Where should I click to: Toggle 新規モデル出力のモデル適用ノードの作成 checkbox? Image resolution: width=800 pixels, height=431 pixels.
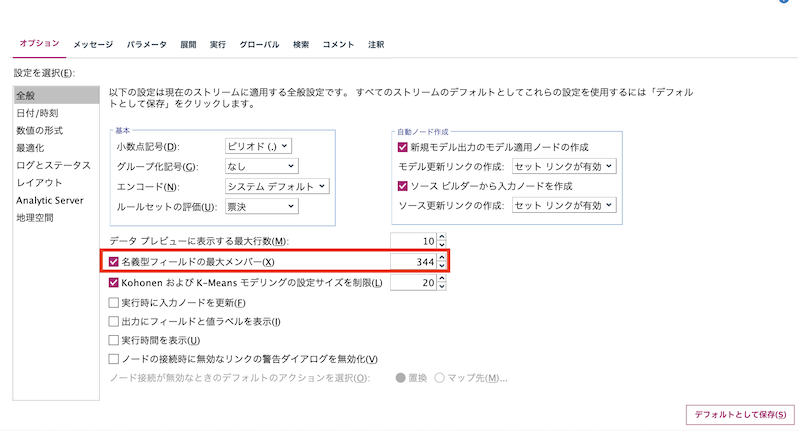(x=403, y=147)
